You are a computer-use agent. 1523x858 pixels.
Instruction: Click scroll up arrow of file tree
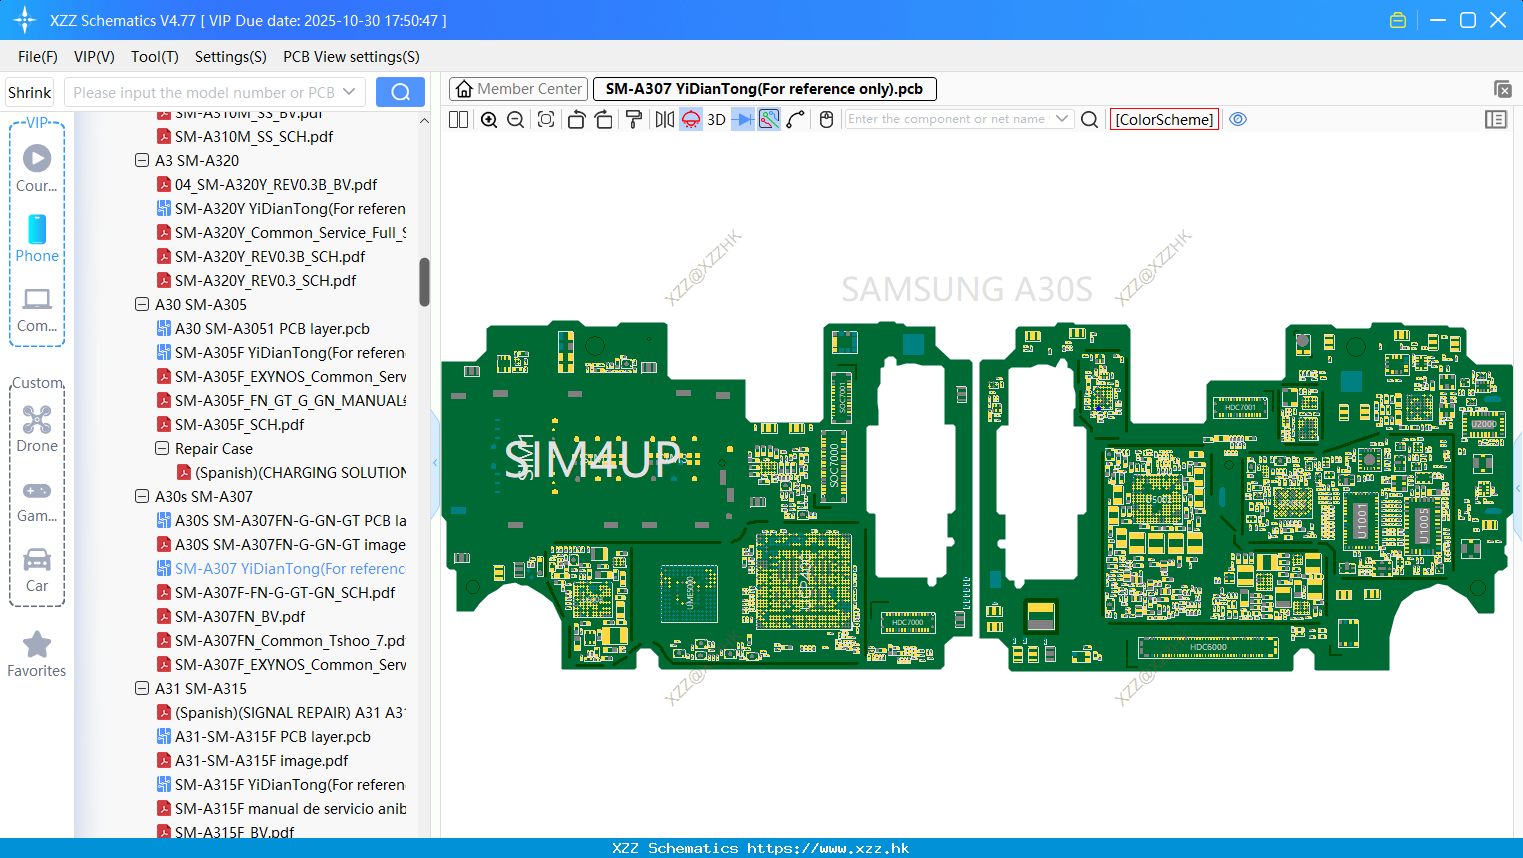[x=424, y=121]
